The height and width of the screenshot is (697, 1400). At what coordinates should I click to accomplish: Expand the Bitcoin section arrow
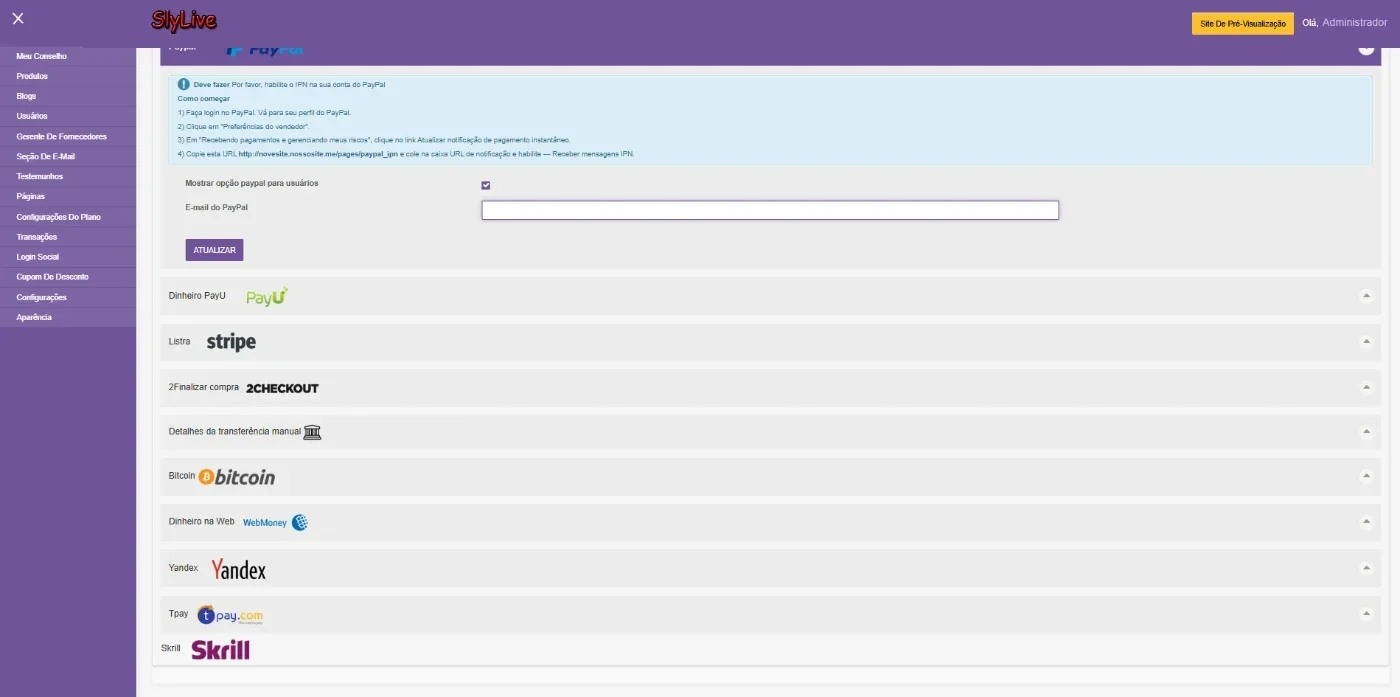[x=1366, y=477]
